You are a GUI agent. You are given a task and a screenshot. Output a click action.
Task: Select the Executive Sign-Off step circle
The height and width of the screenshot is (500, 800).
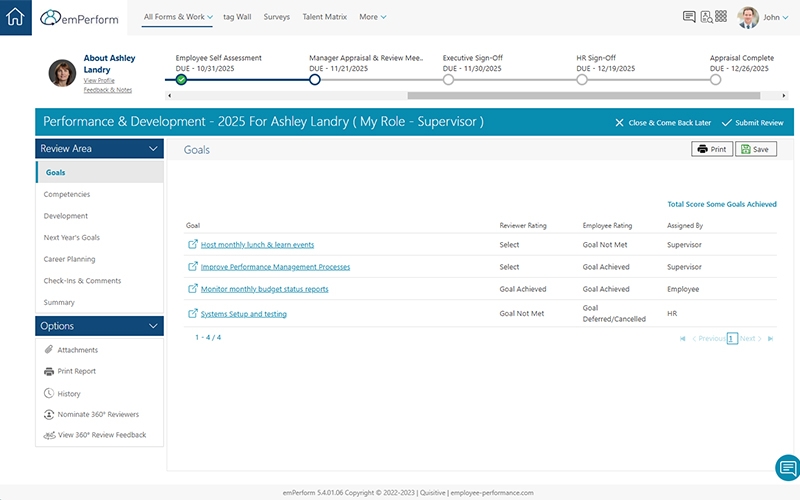click(x=448, y=79)
